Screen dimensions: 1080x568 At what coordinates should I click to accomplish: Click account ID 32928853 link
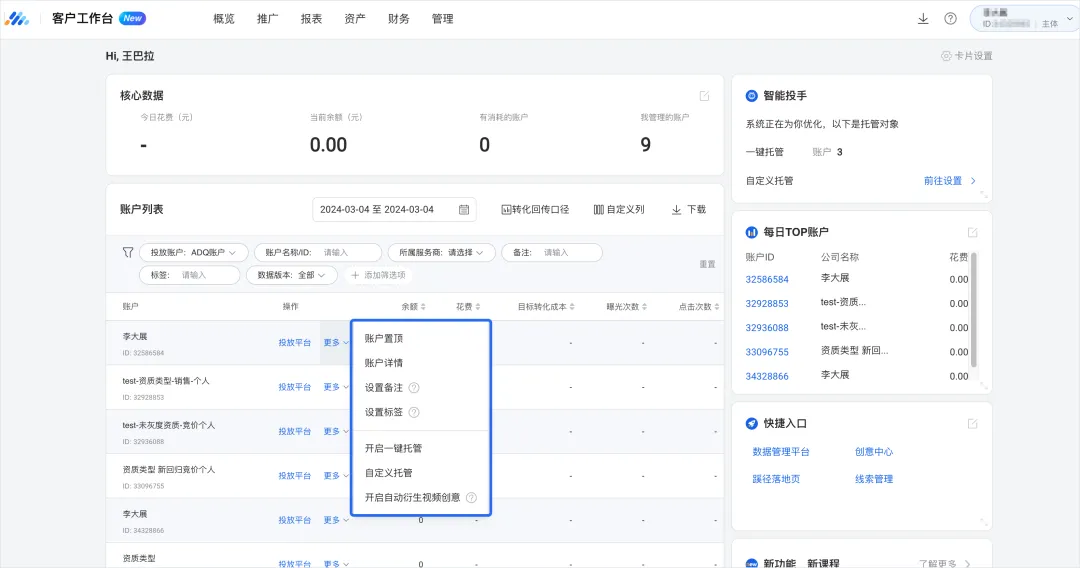[x=767, y=304]
